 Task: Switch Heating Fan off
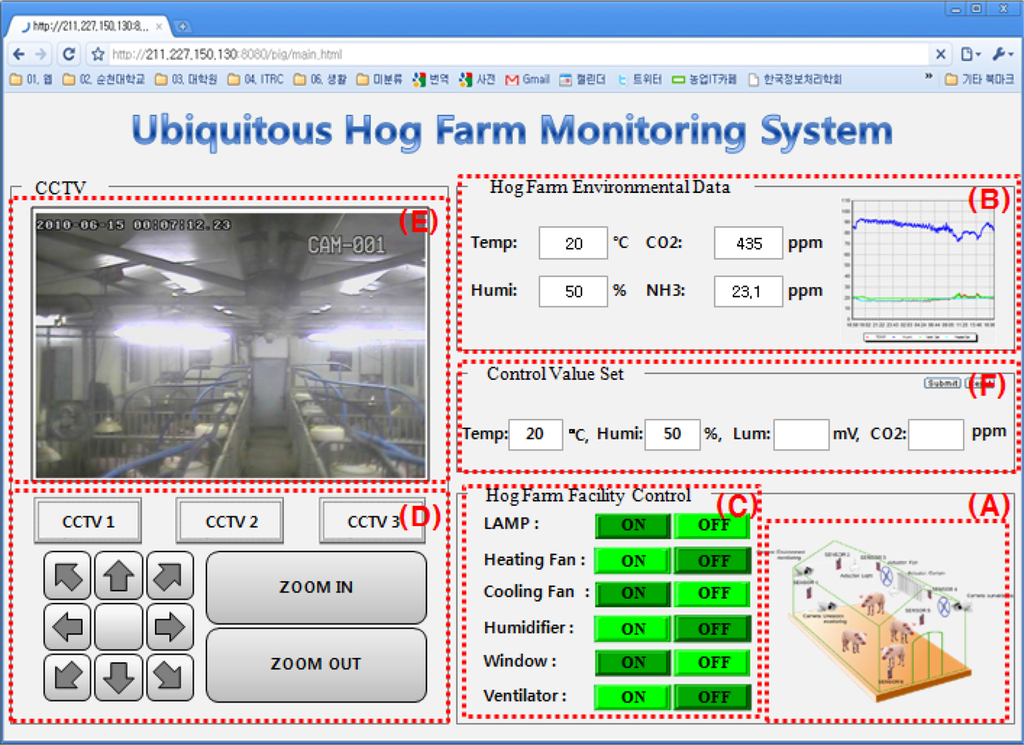click(x=713, y=560)
